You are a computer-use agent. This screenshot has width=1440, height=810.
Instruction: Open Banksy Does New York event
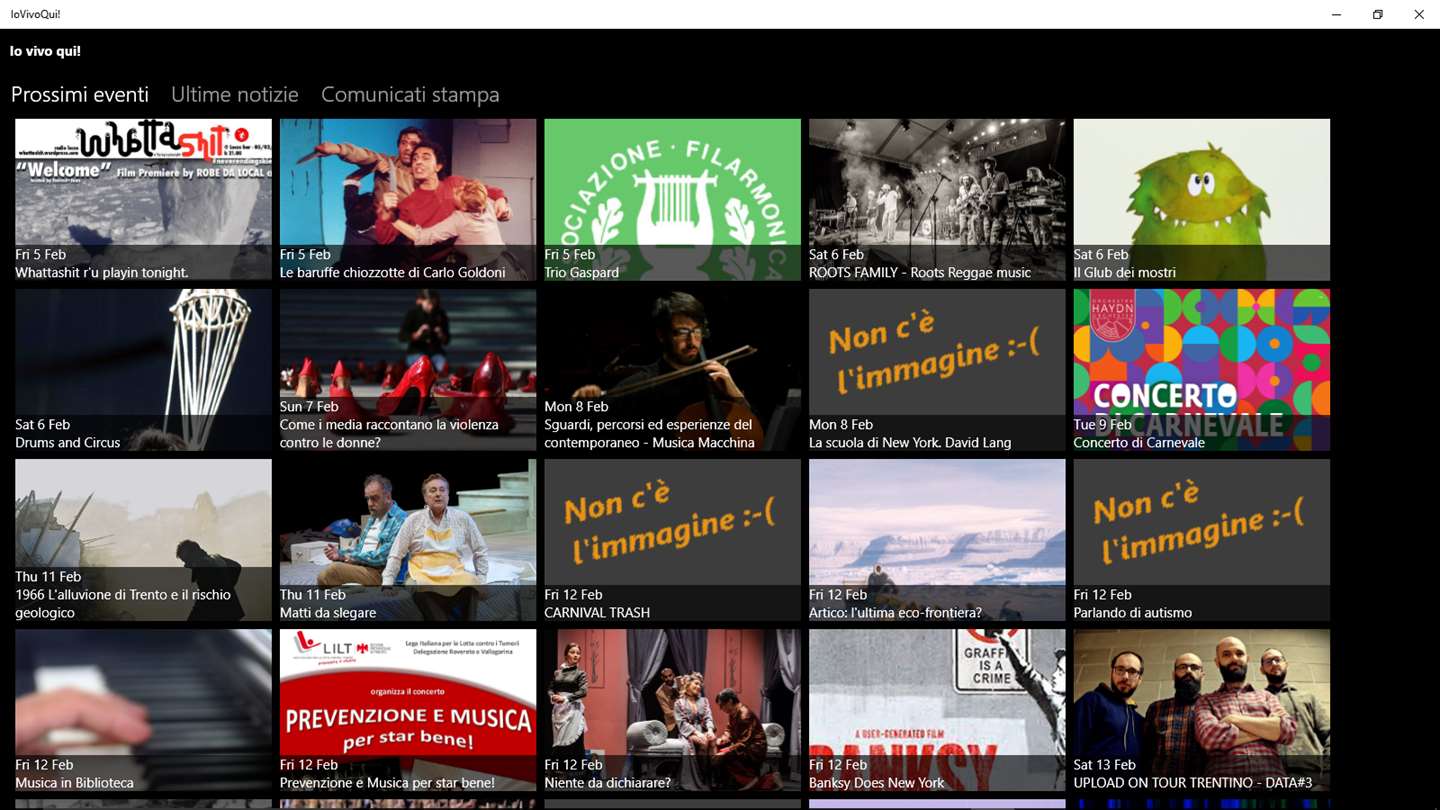click(x=937, y=710)
